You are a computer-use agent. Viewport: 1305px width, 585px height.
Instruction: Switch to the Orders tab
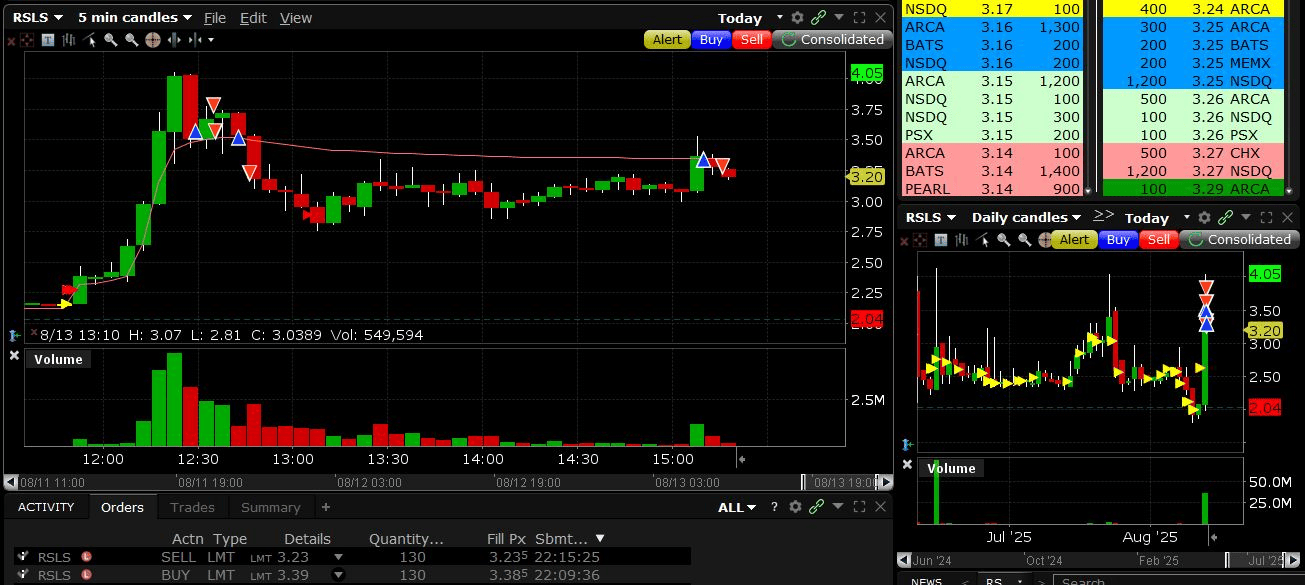[122, 507]
